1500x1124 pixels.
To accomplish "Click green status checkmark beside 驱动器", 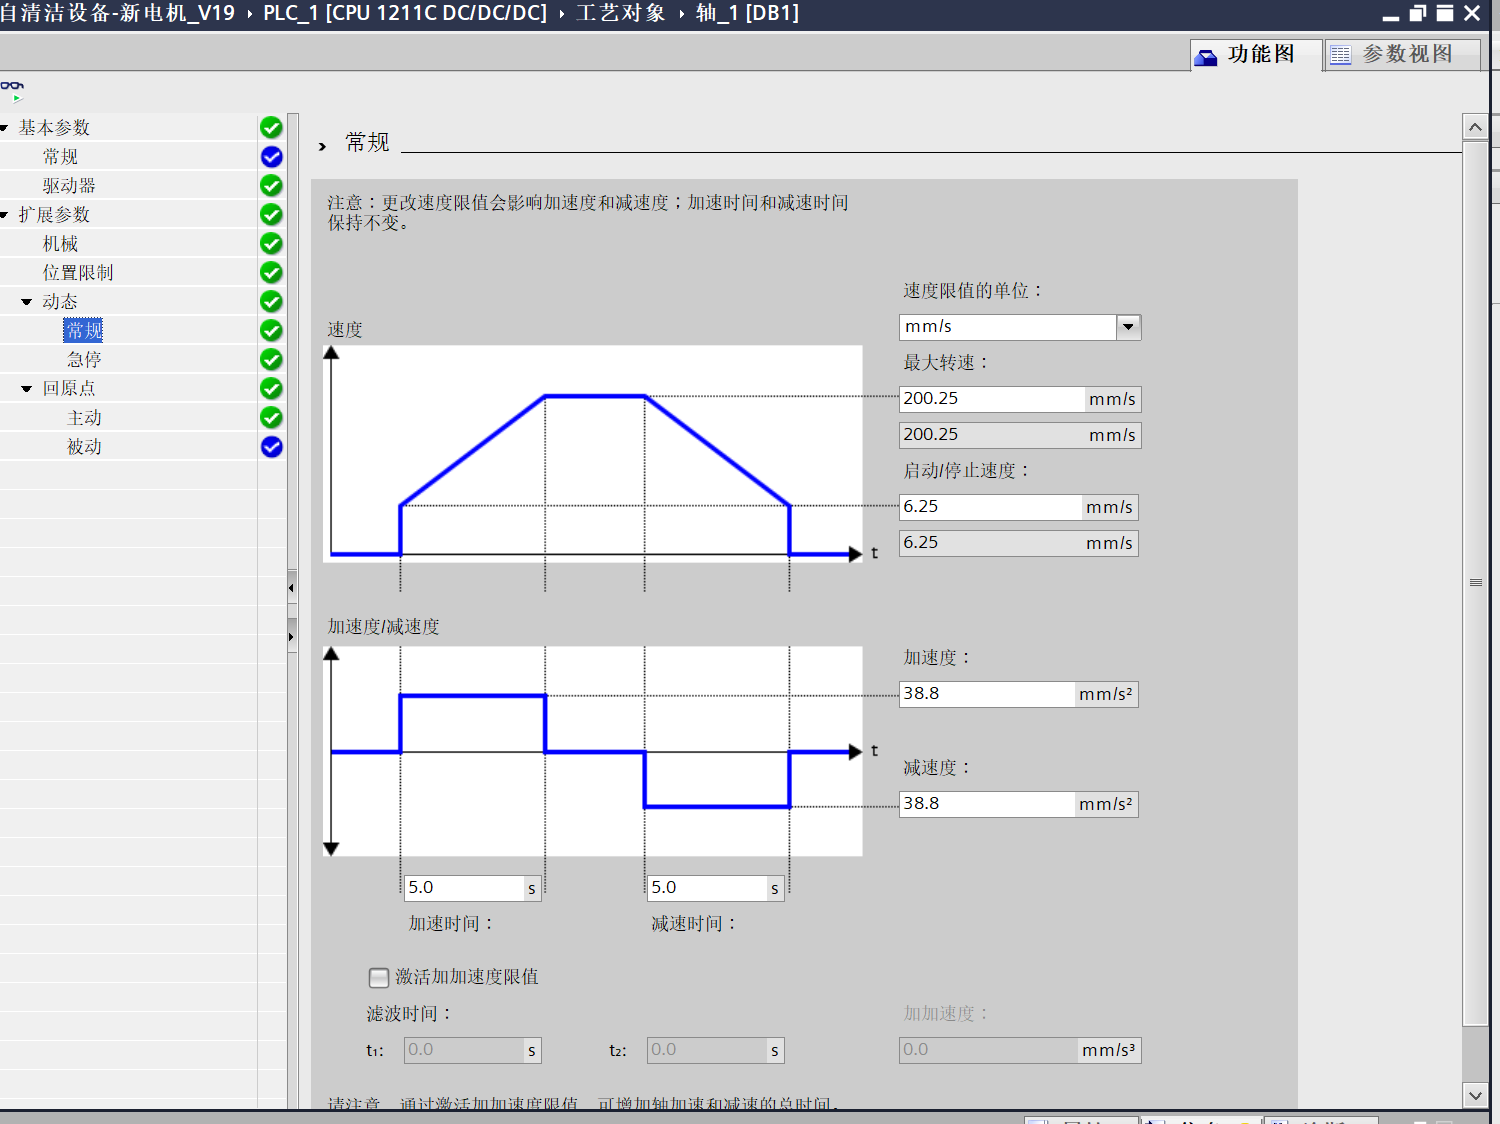I will (x=271, y=186).
